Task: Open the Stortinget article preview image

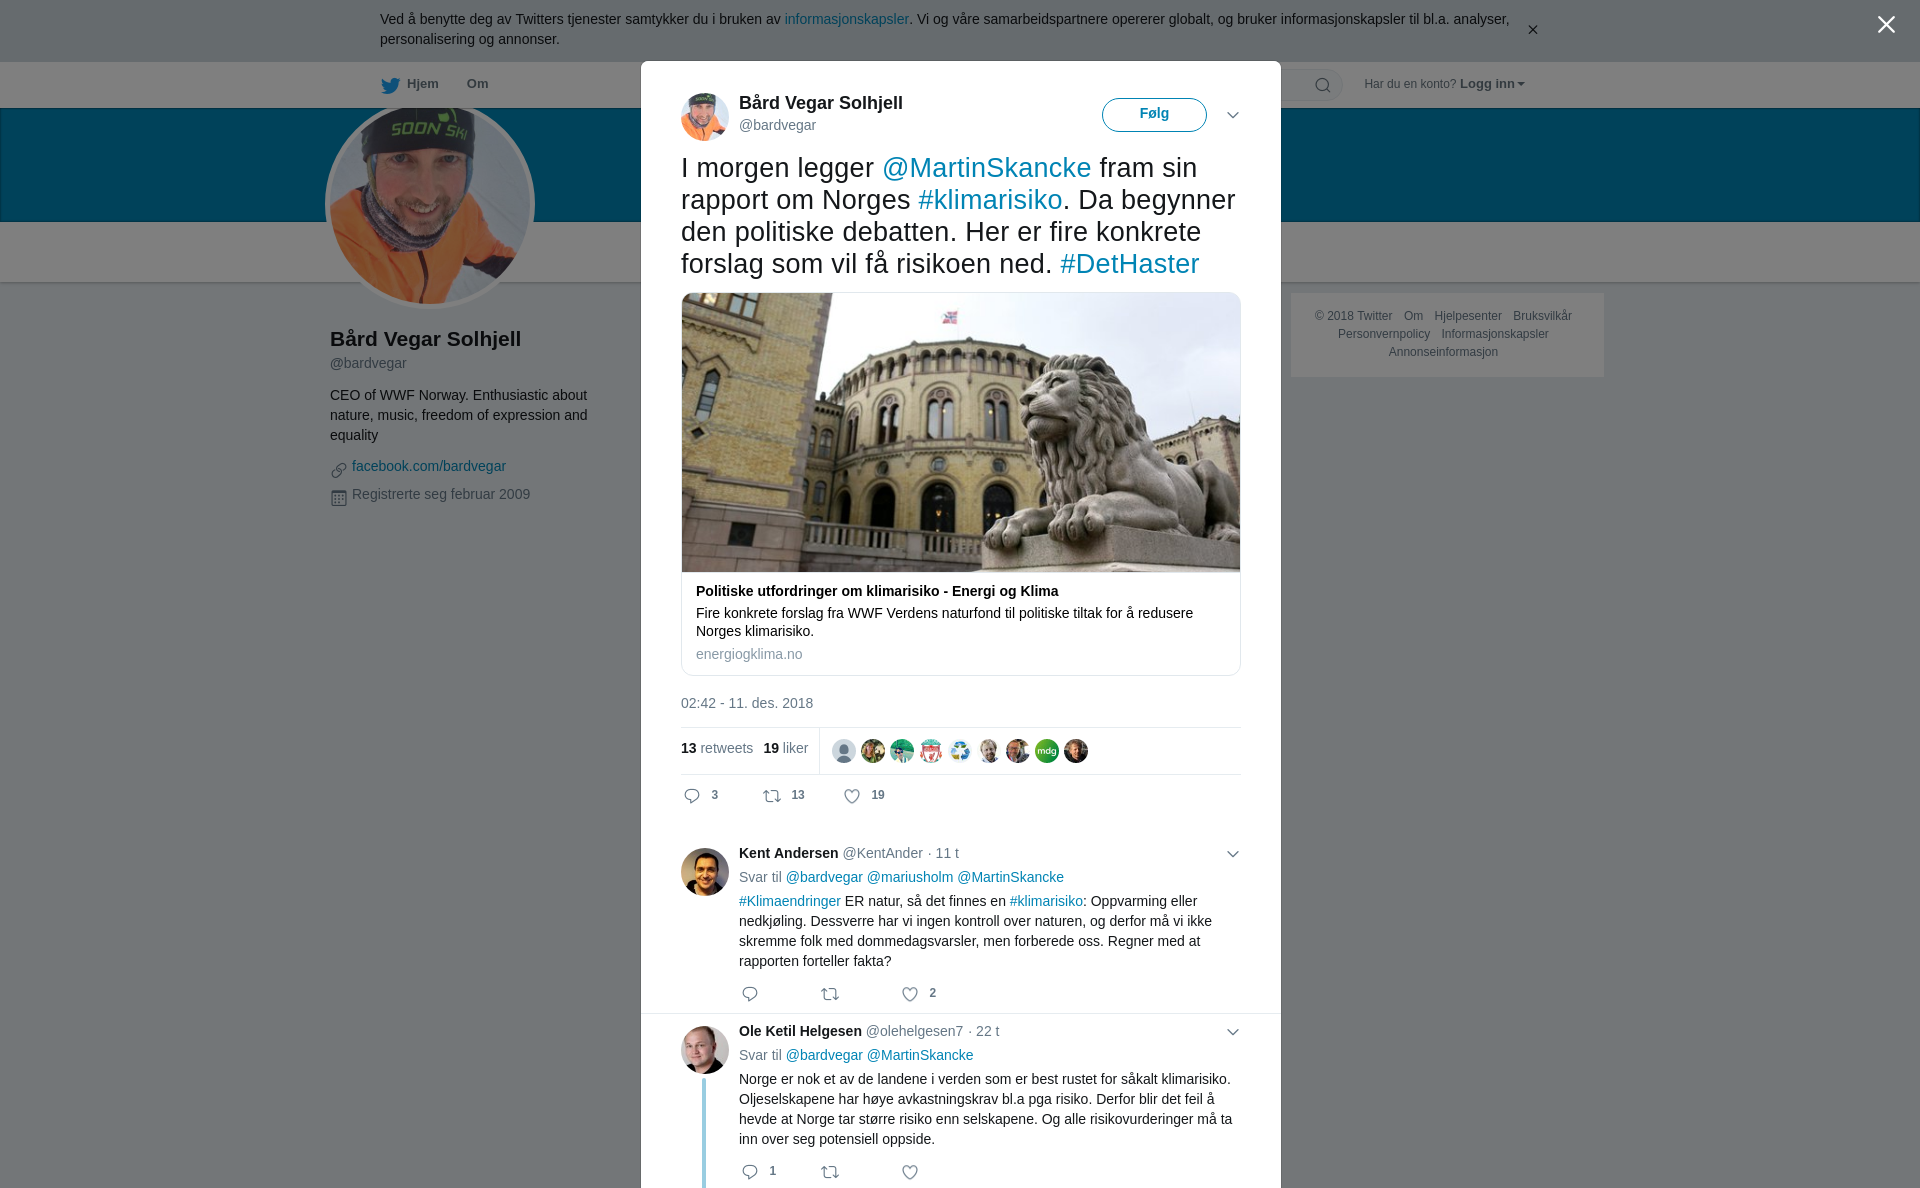Action: click(x=961, y=432)
